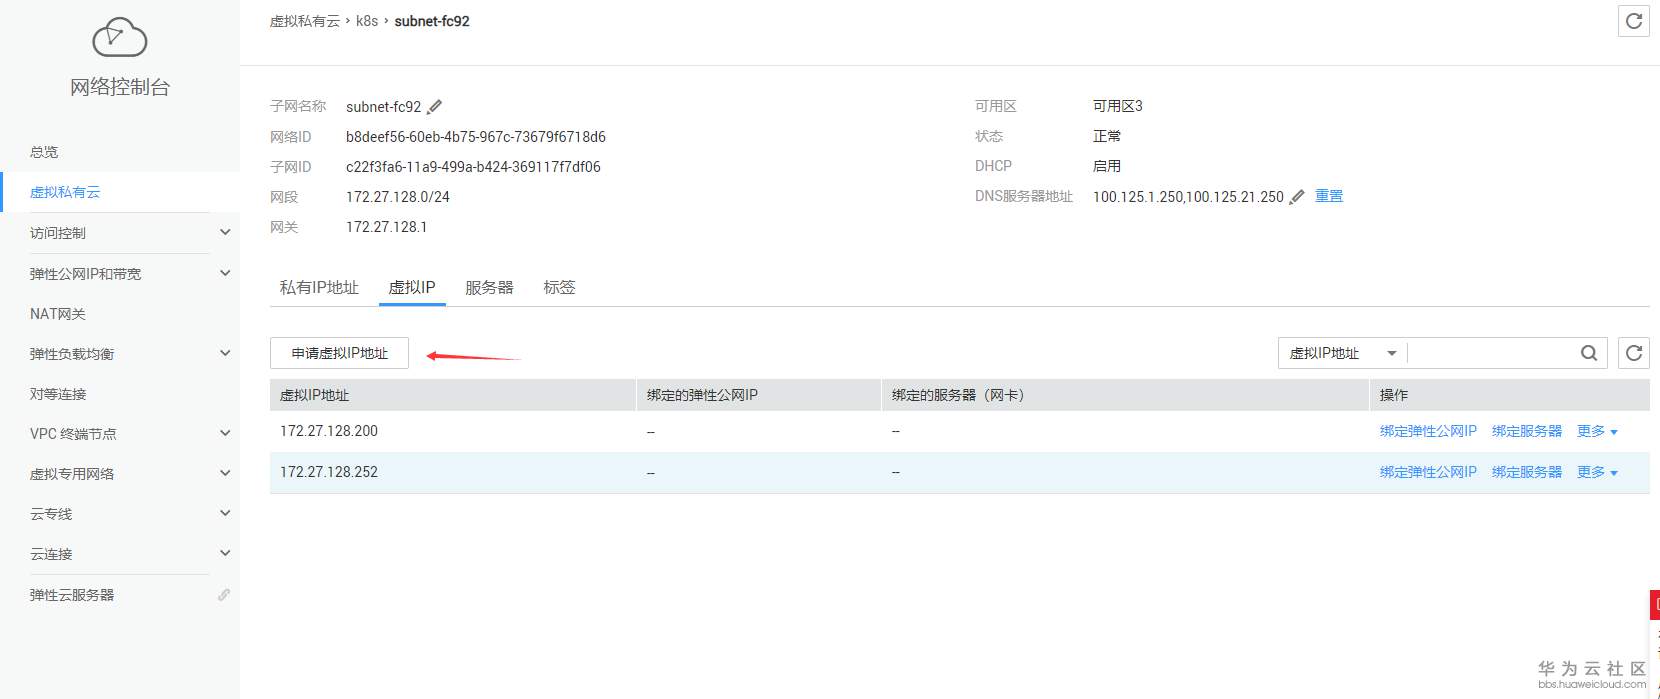Click search magnifier icon in filter box
The image size is (1660, 699).
(x=1588, y=353)
